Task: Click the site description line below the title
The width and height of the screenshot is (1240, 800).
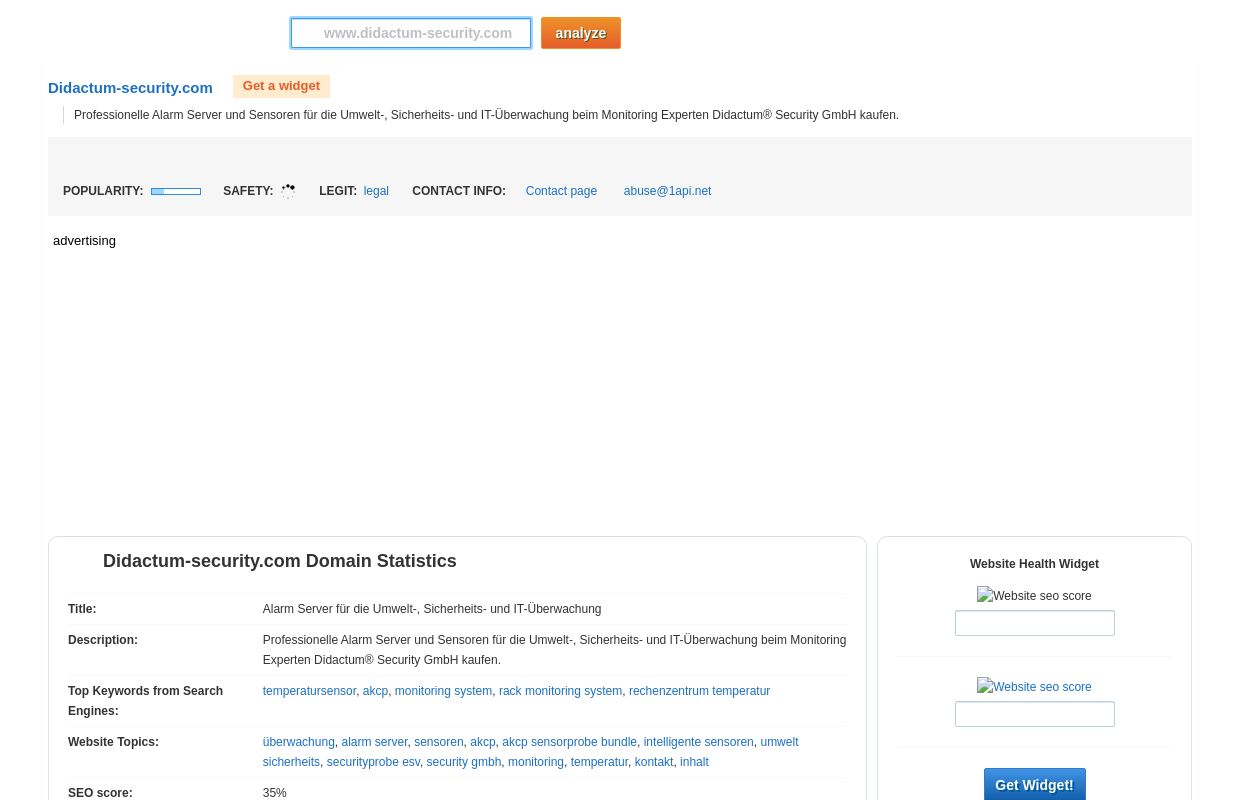Action: click(486, 115)
